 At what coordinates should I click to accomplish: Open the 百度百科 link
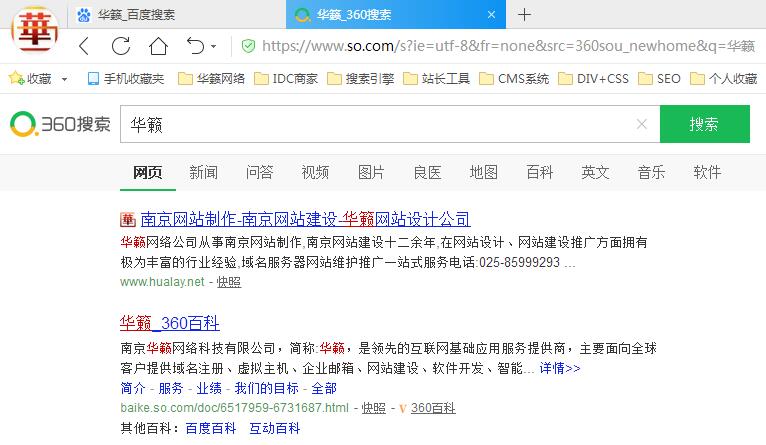point(211,428)
